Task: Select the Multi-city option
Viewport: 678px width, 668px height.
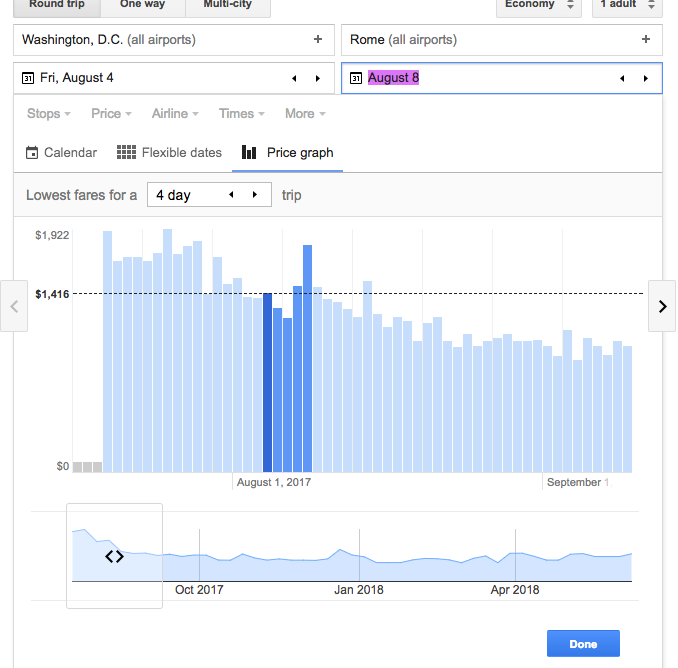Action: (x=227, y=5)
